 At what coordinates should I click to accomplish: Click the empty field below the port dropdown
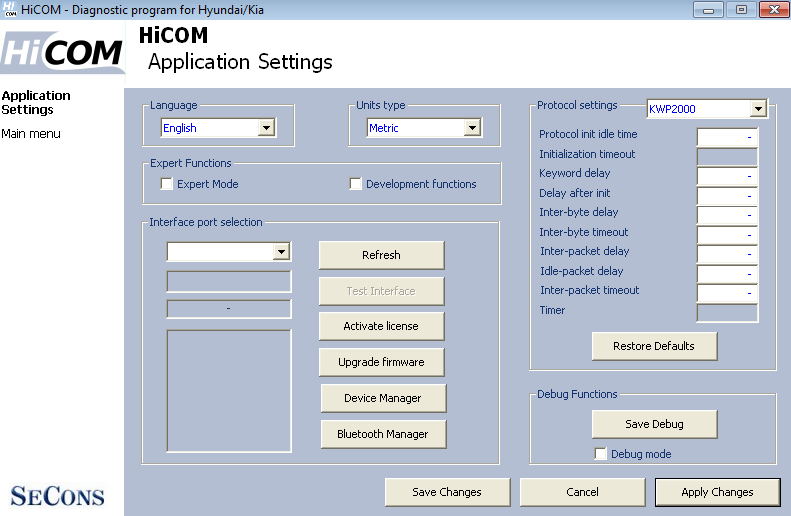(229, 281)
